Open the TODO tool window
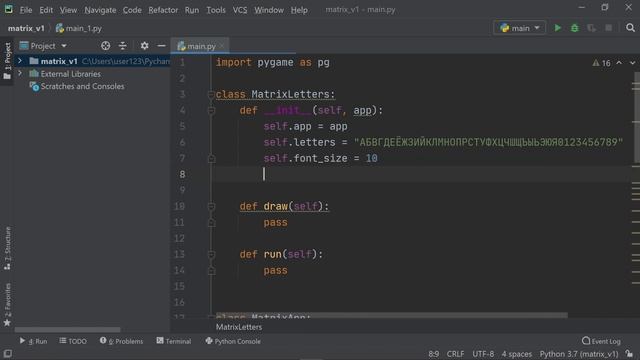 pos(73,341)
